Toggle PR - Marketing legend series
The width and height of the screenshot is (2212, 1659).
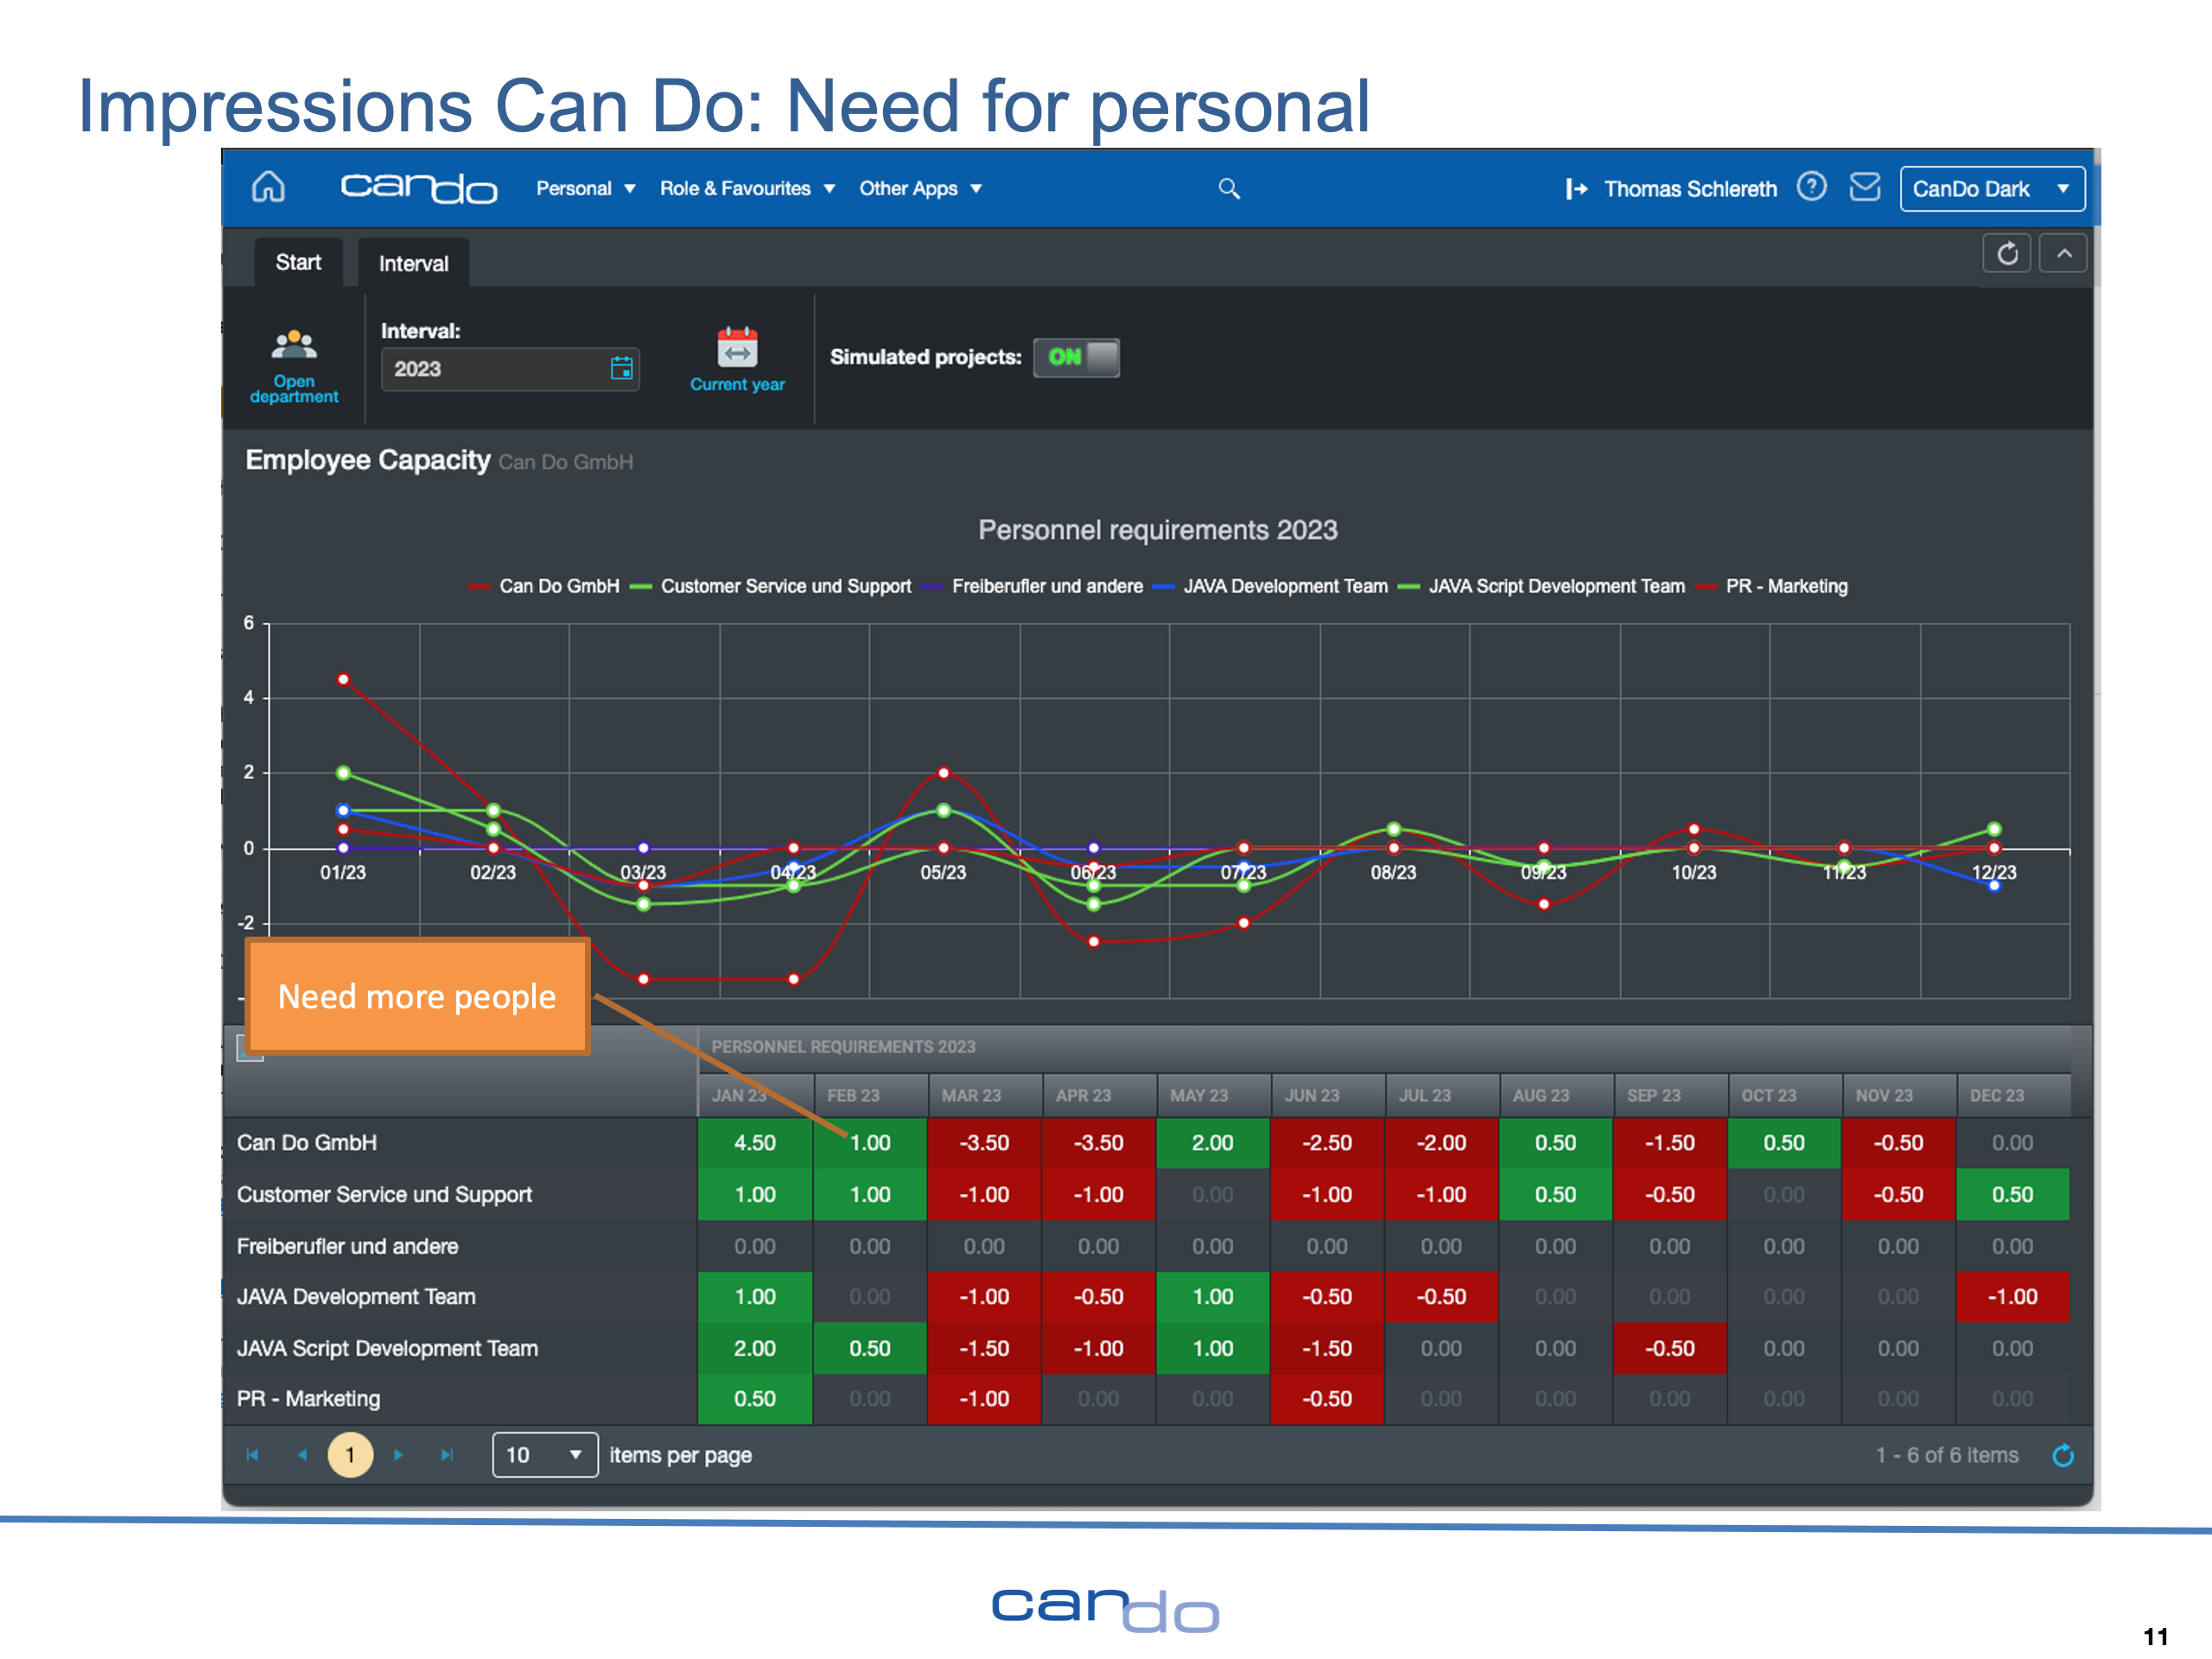tap(1772, 587)
